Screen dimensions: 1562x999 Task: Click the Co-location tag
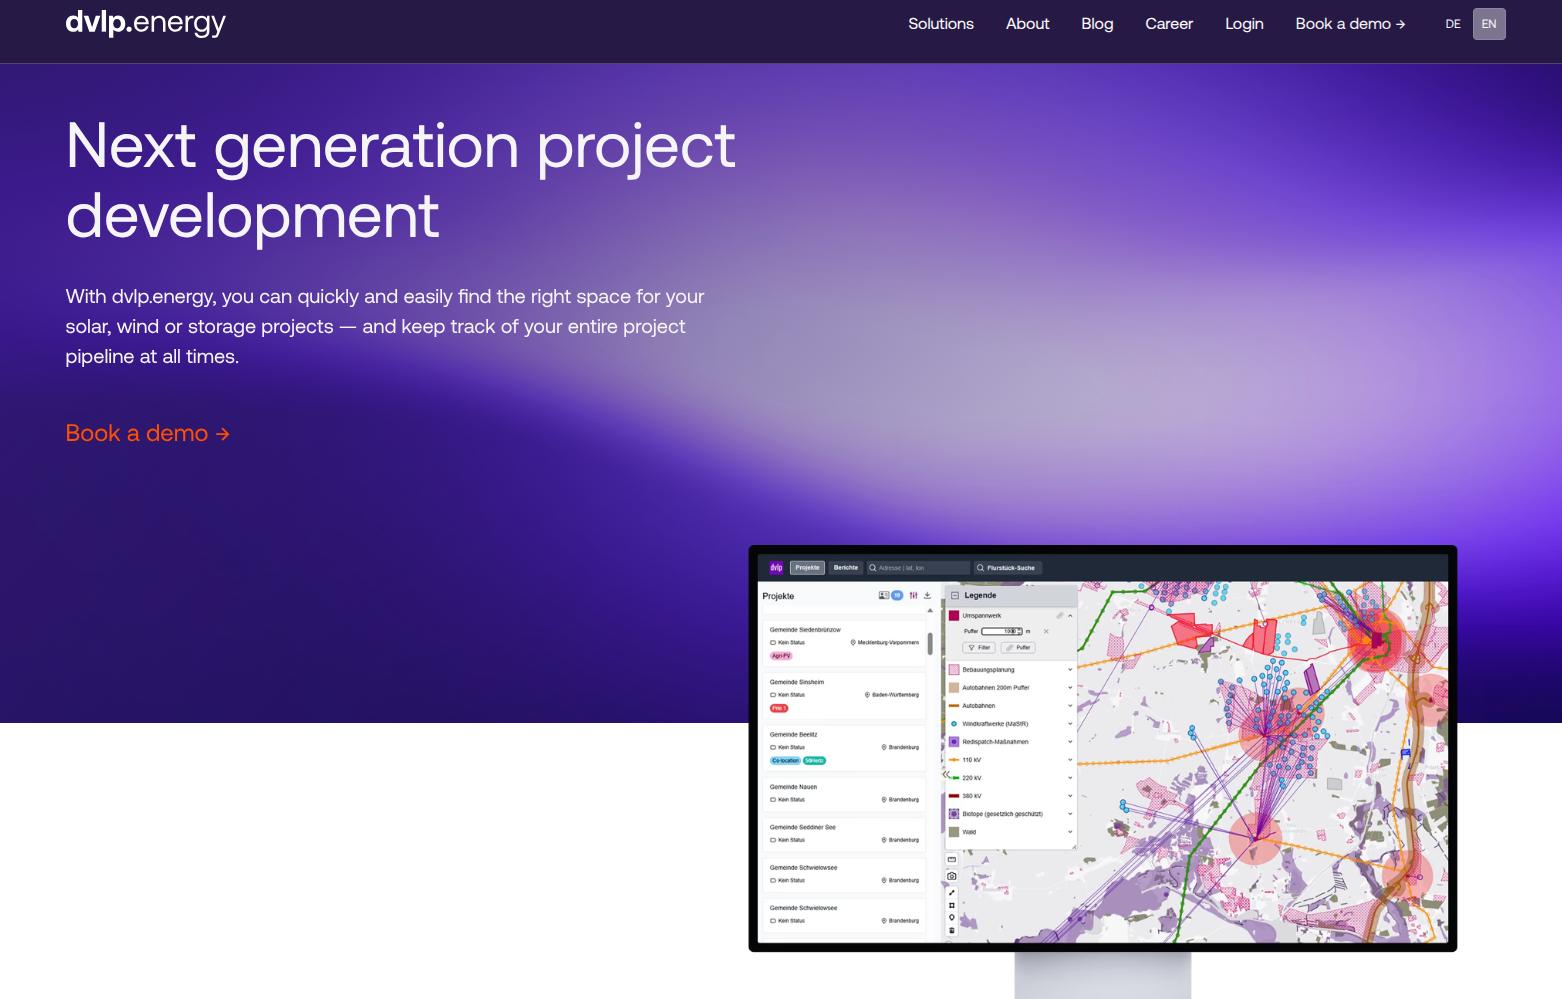coord(785,761)
